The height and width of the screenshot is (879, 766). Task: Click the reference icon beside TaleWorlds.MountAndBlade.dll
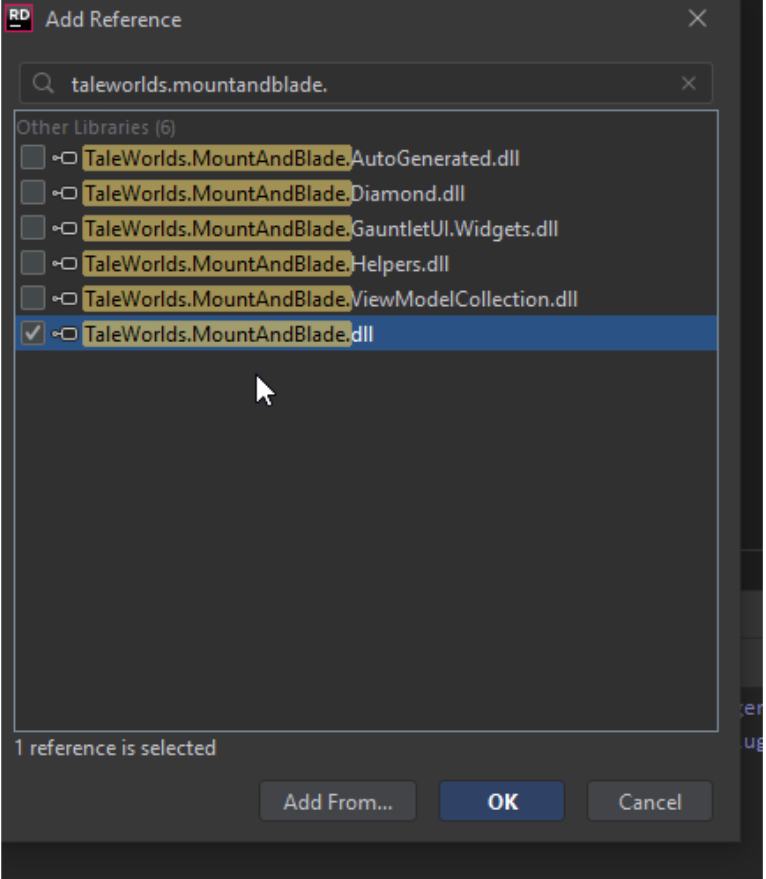coord(65,334)
